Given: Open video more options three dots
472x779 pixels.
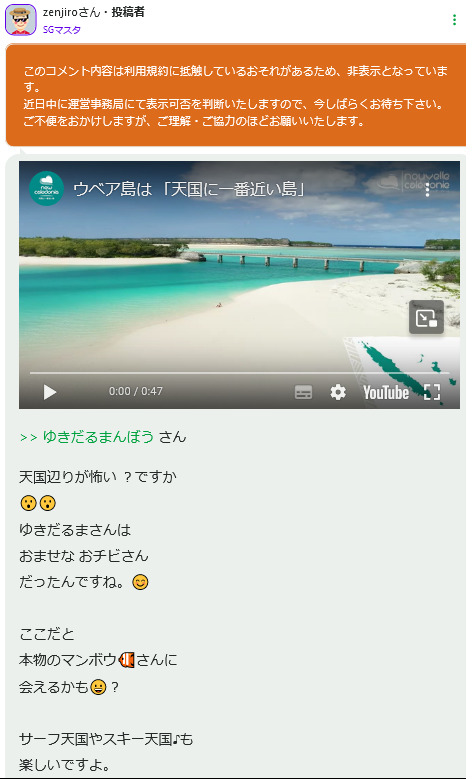Looking at the screenshot, I should pos(427,189).
